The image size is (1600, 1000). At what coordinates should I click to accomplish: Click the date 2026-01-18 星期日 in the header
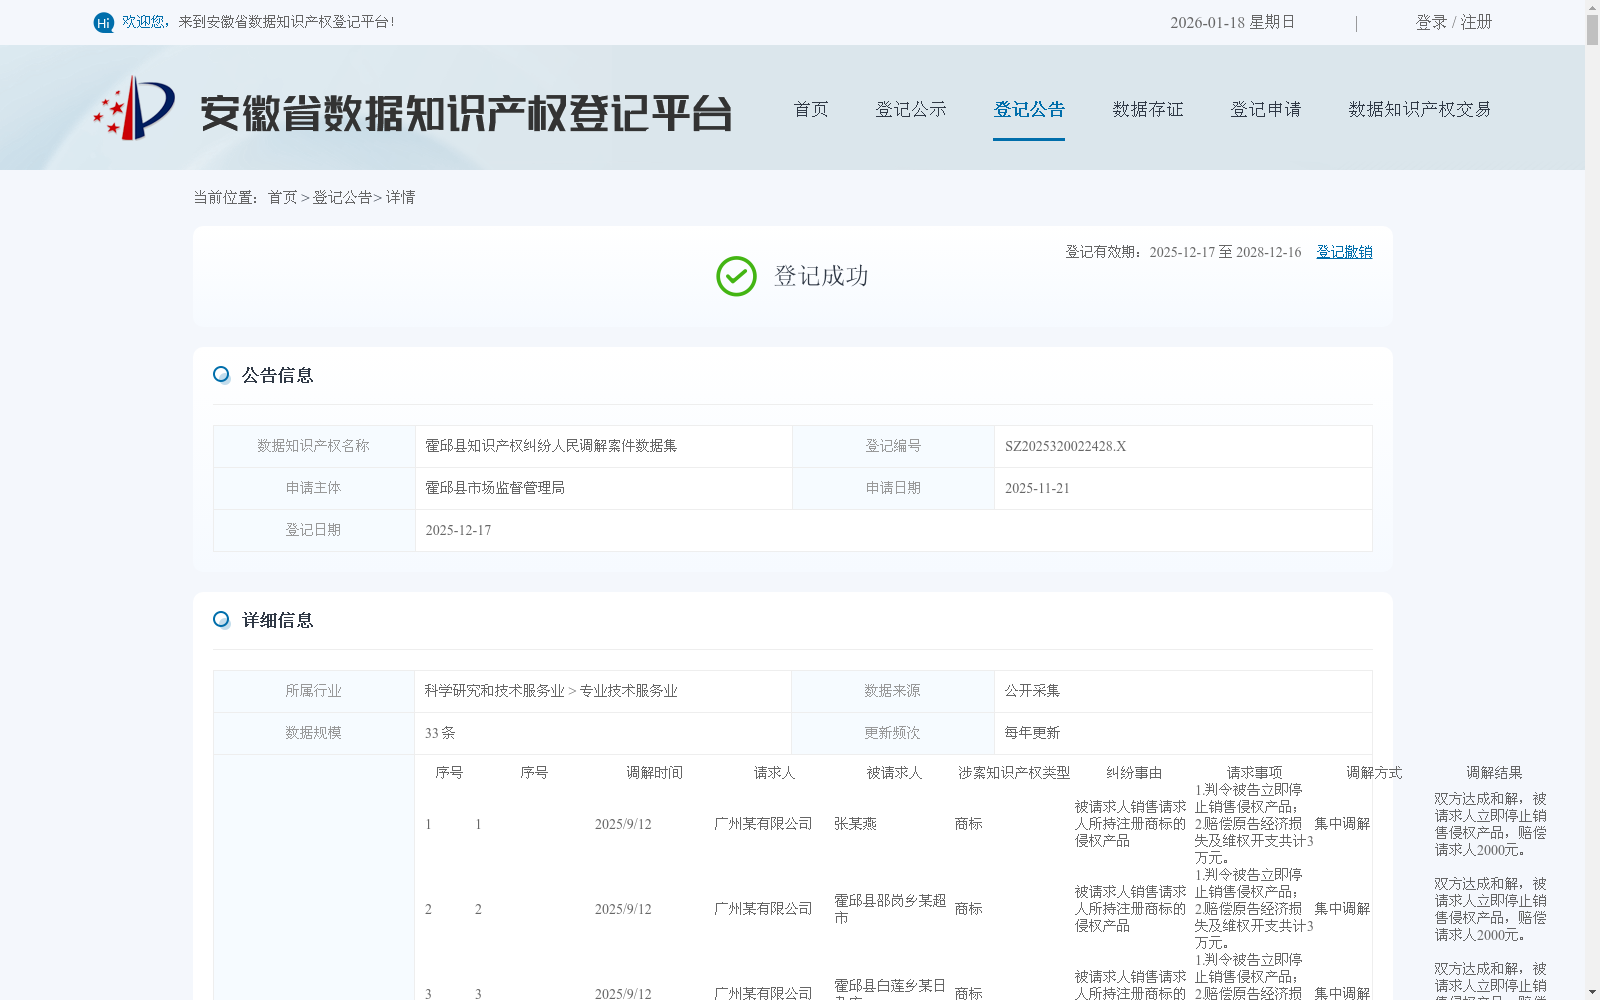click(x=1232, y=22)
